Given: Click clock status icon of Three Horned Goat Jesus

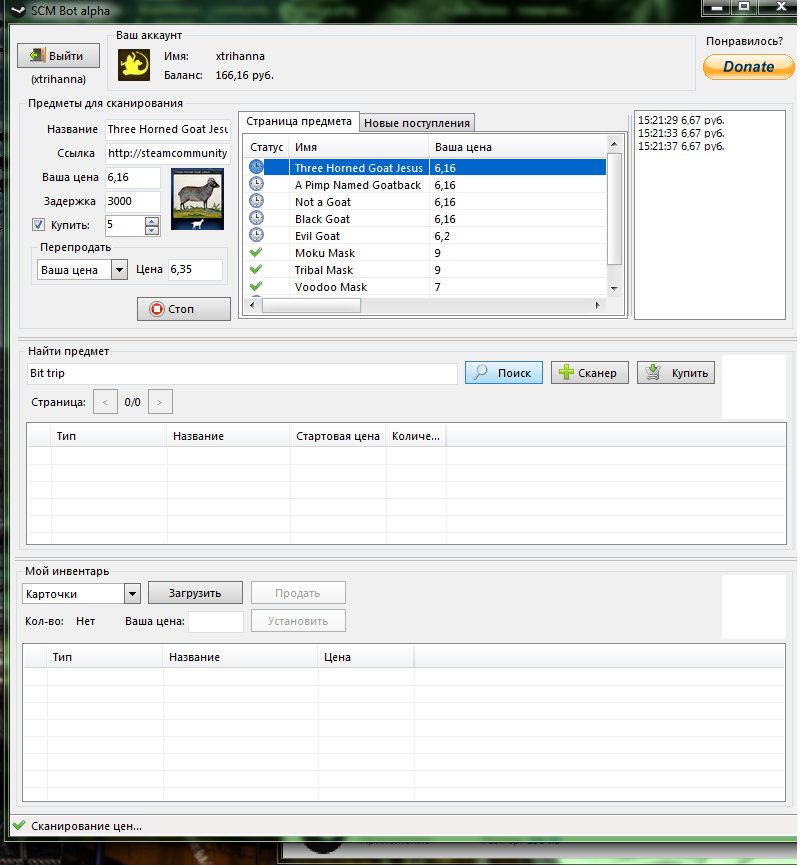Looking at the screenshot, I should coord(256,167).
